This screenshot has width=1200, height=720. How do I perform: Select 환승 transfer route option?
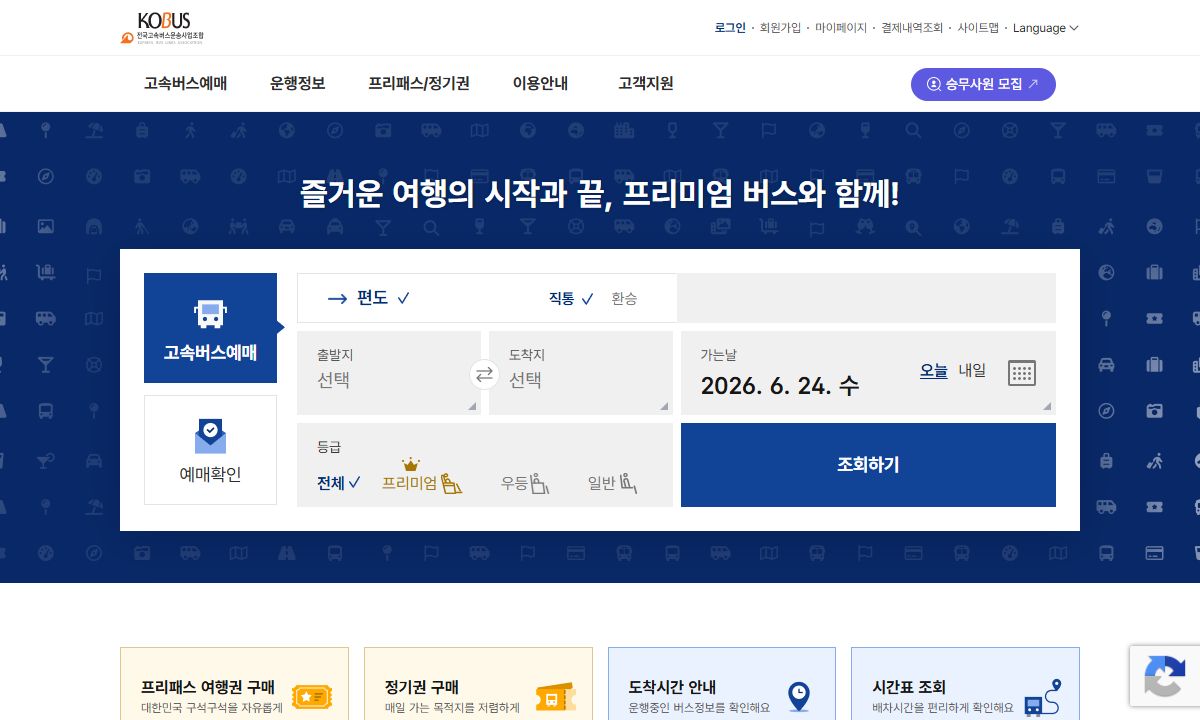point(624,298)
